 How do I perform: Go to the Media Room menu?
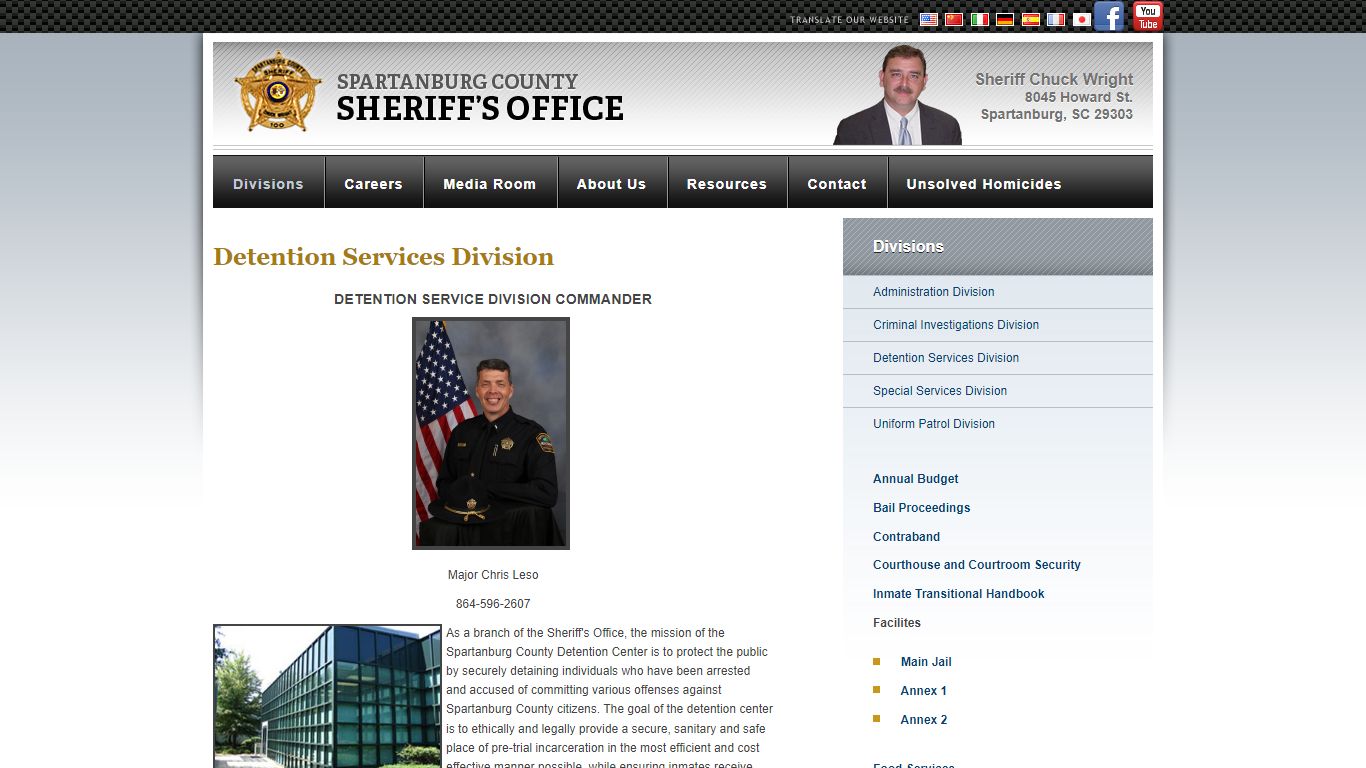coord(489,184)
